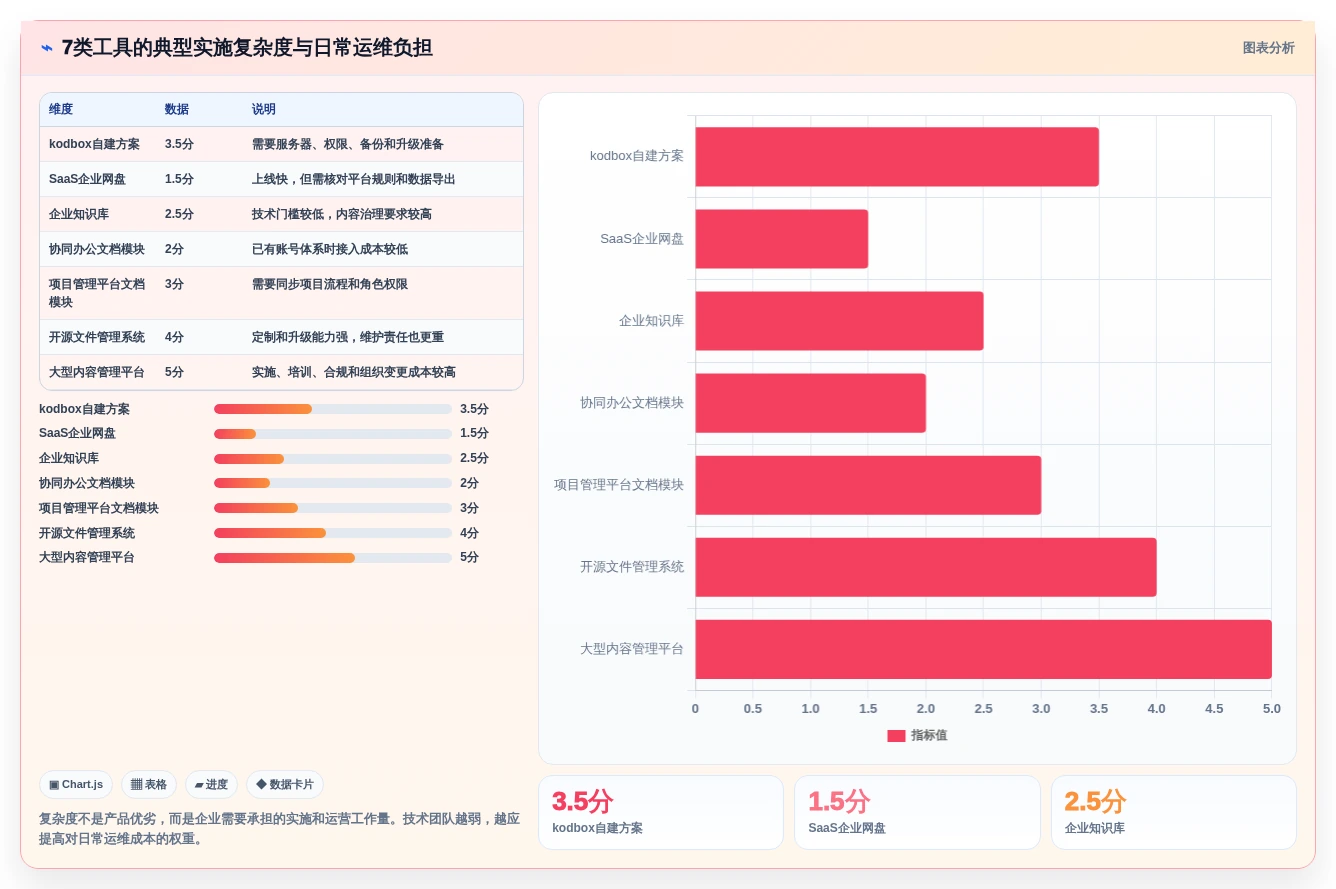Click the 5.0 x-axis tick label

pyautogui.click(x=1272, y=709)
